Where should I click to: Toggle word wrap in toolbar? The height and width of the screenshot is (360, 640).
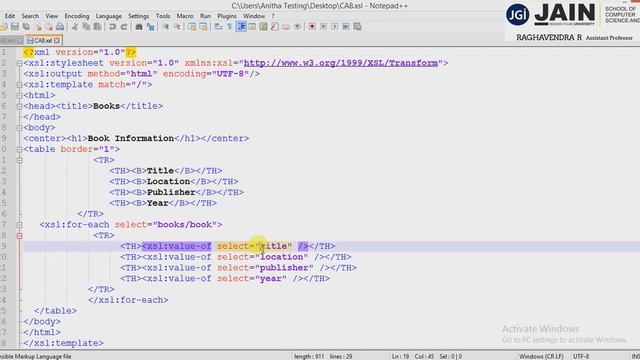[218, 27]
